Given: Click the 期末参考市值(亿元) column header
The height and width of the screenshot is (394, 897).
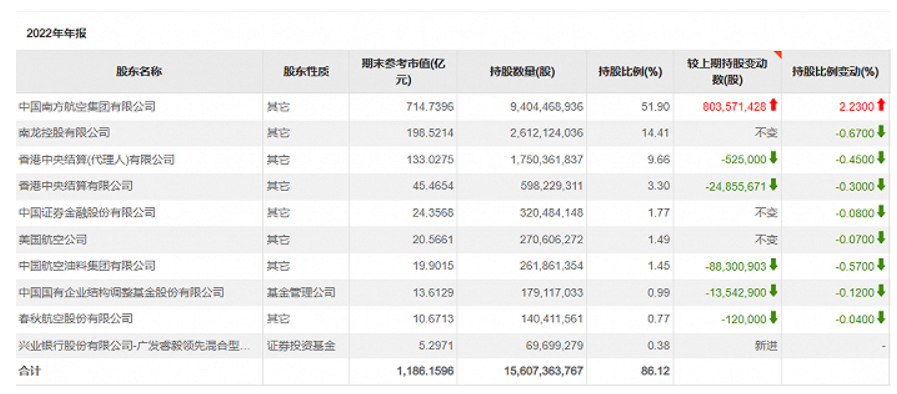Looking at the screenshot, I should (x=403, y=72).
